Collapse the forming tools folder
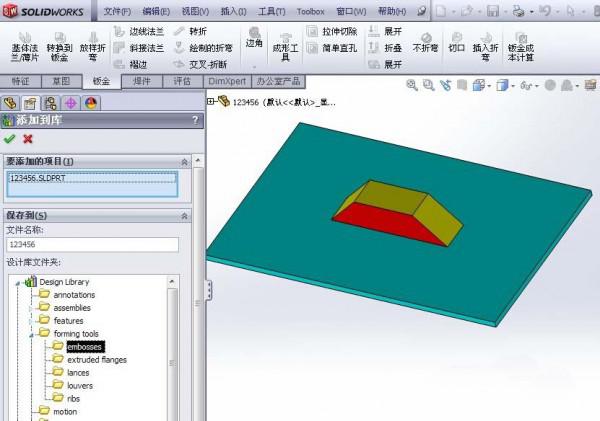 (x=31, y=335)
